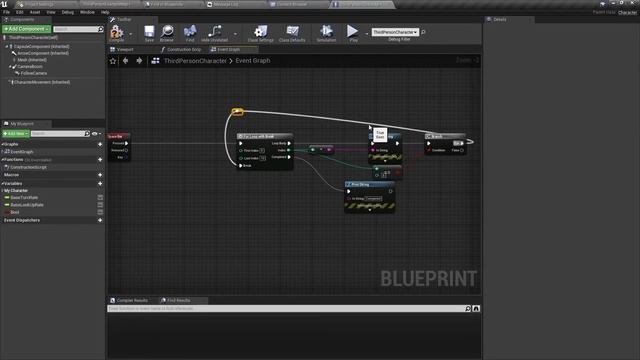This screenshot has width=640, height=360.
Task: Open the Play options dropdown arrow
Action: [366, 34]
